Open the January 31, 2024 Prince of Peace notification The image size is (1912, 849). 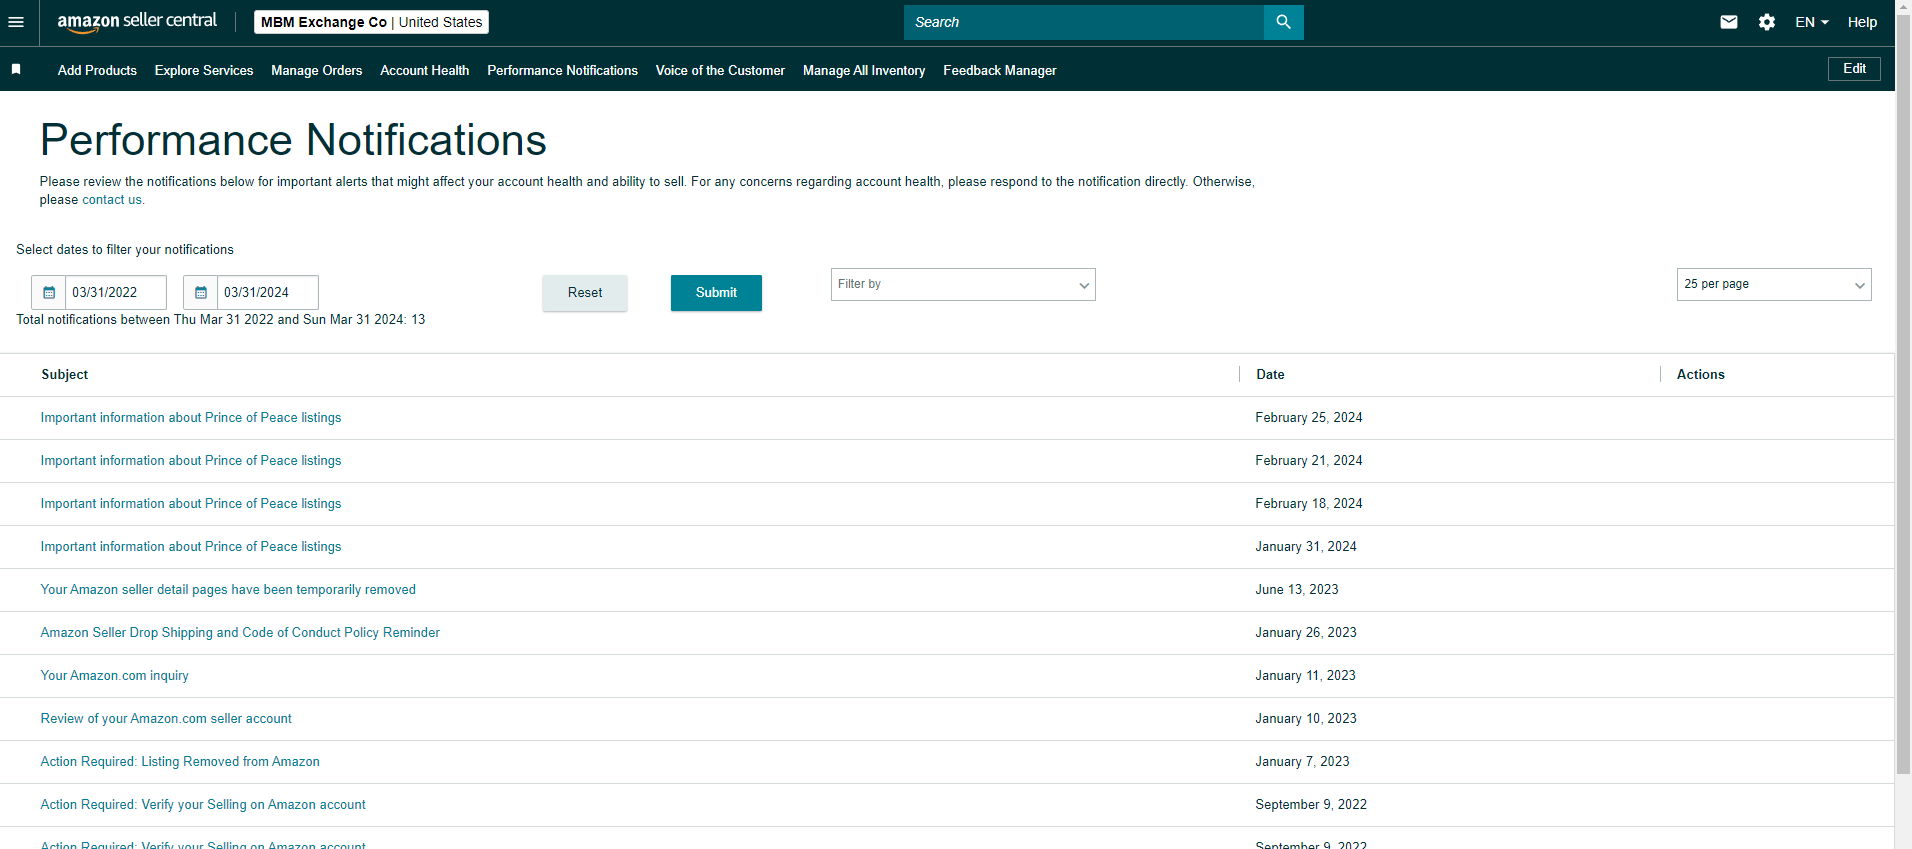191,547
